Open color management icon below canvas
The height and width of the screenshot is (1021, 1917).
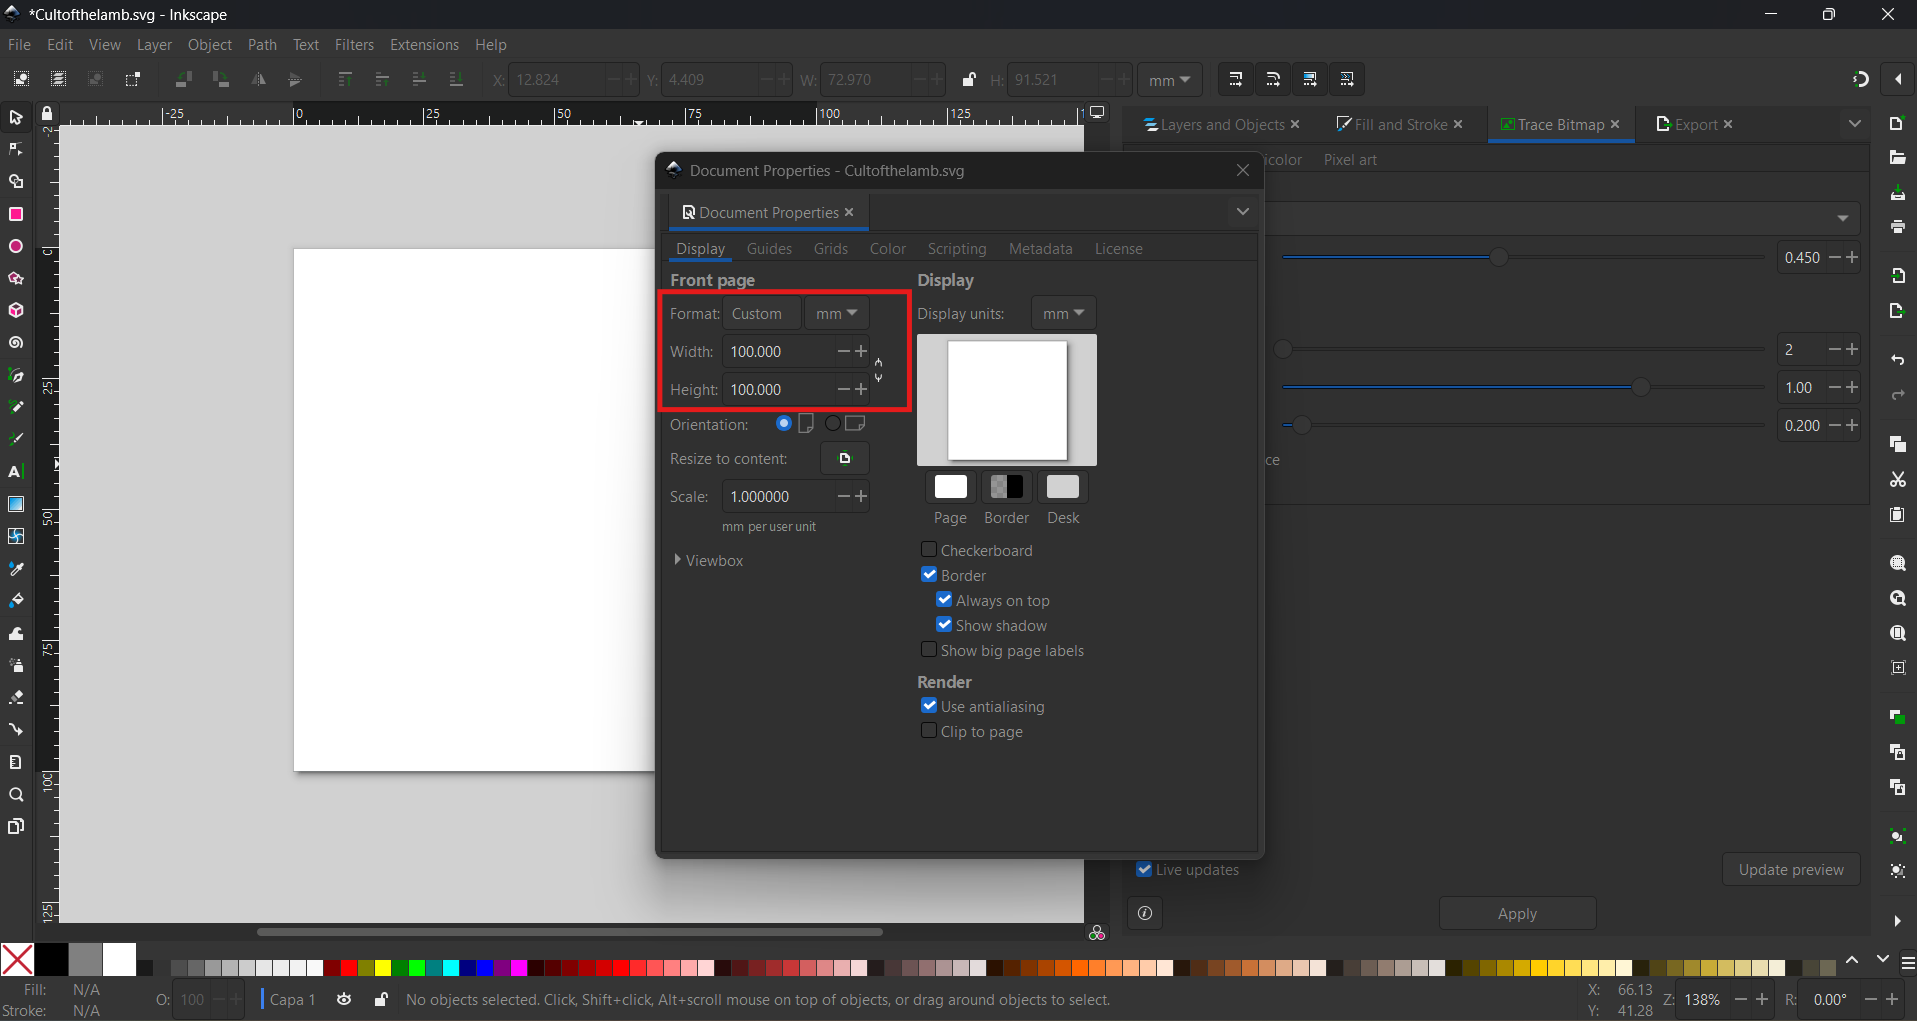click(1097, 933)
